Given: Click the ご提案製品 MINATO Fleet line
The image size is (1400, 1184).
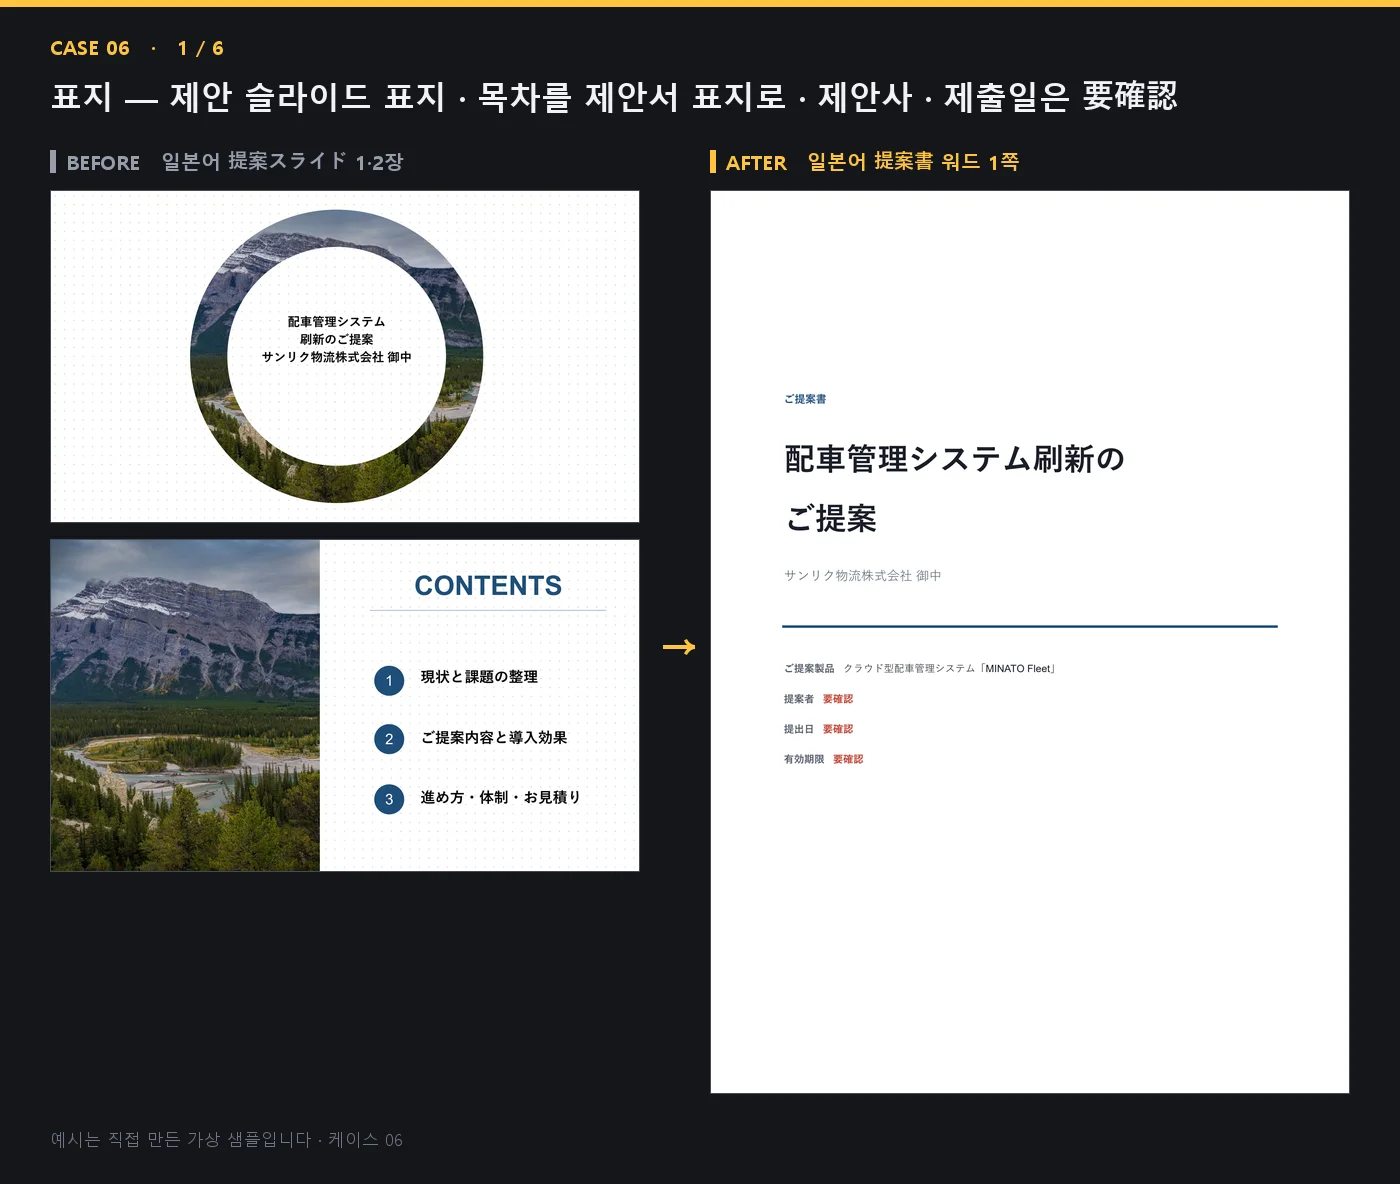Looking at the screenshot, I should coord(920,668).
